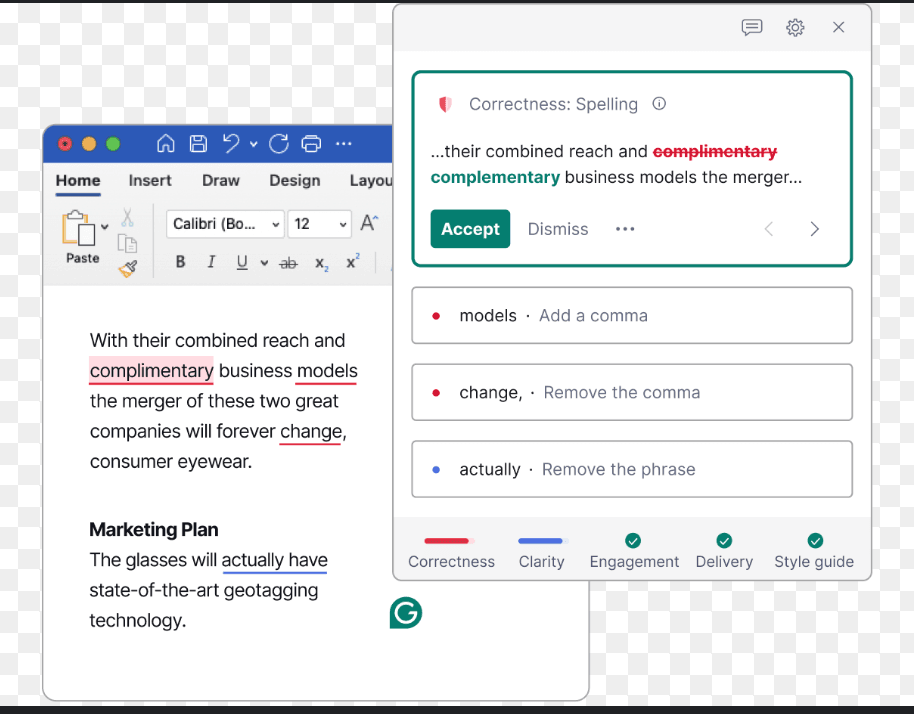Toggle Strikethrough formatting

288,262
